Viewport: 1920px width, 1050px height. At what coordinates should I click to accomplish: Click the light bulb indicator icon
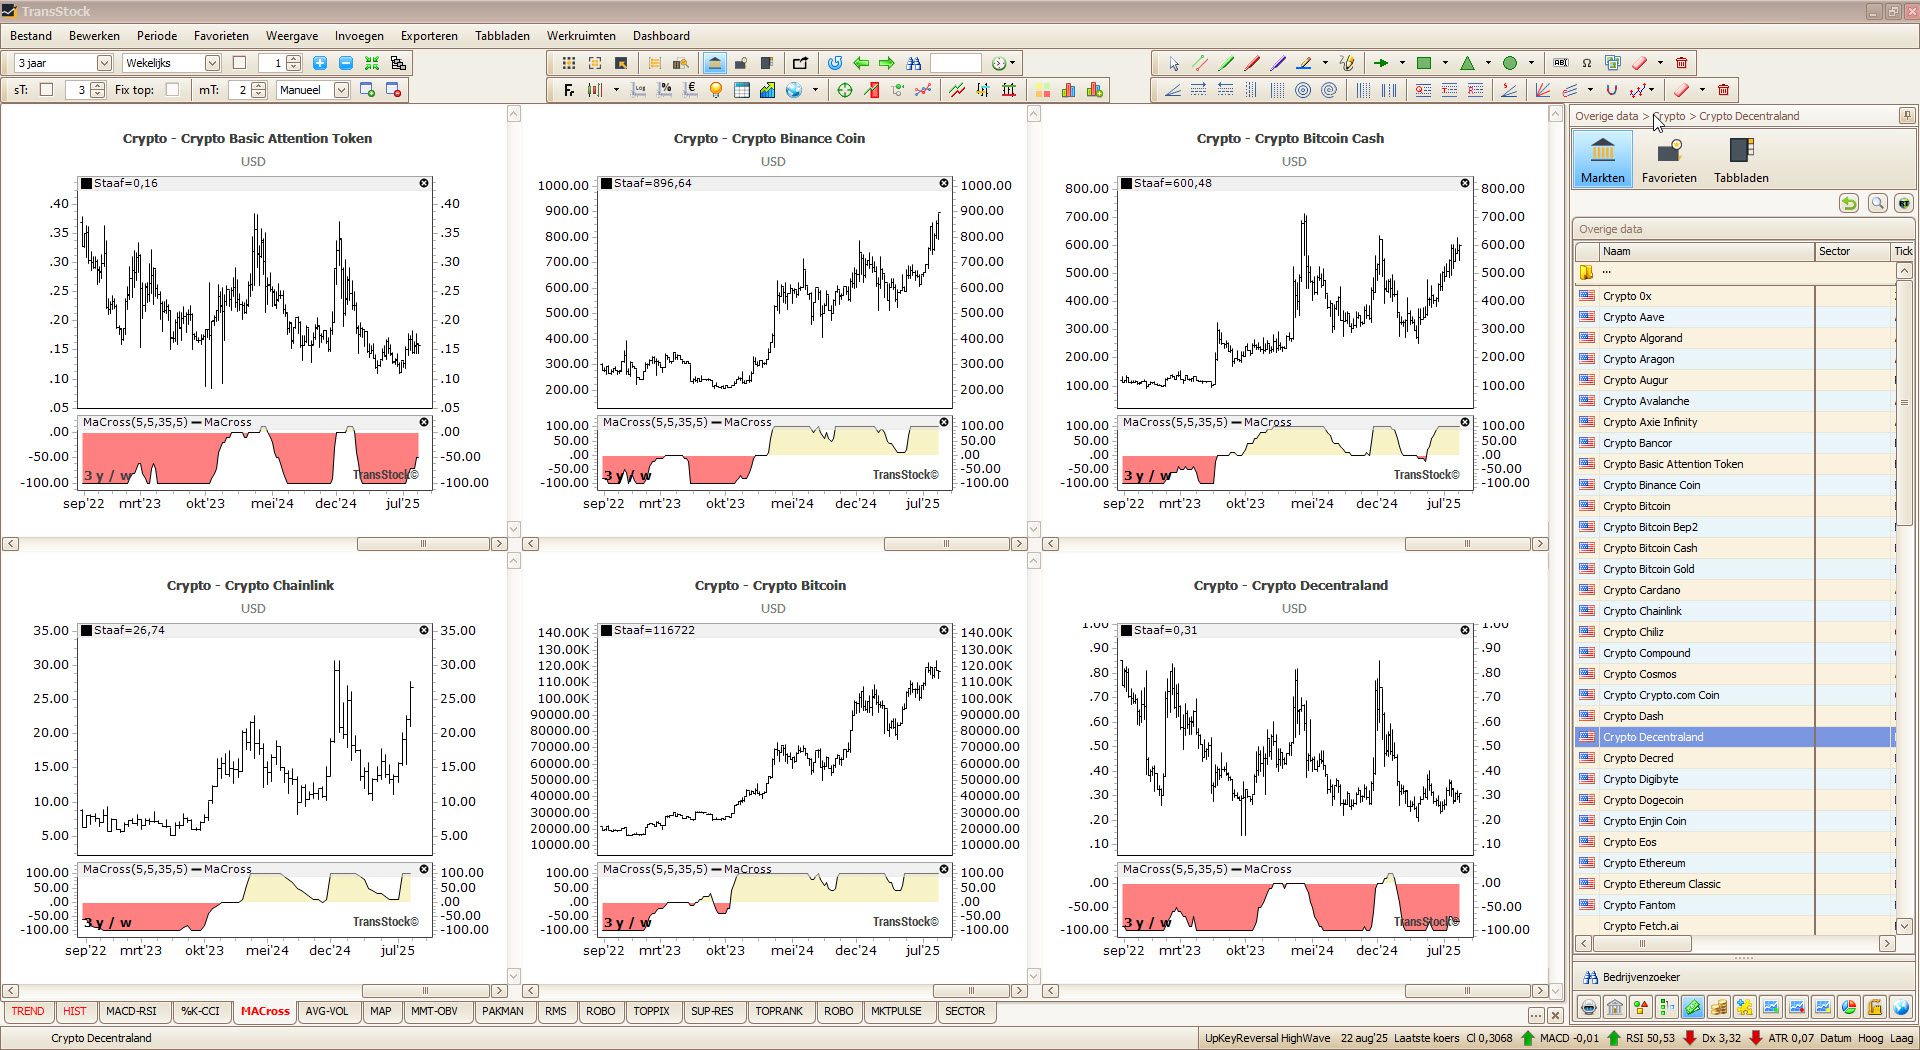715,90
